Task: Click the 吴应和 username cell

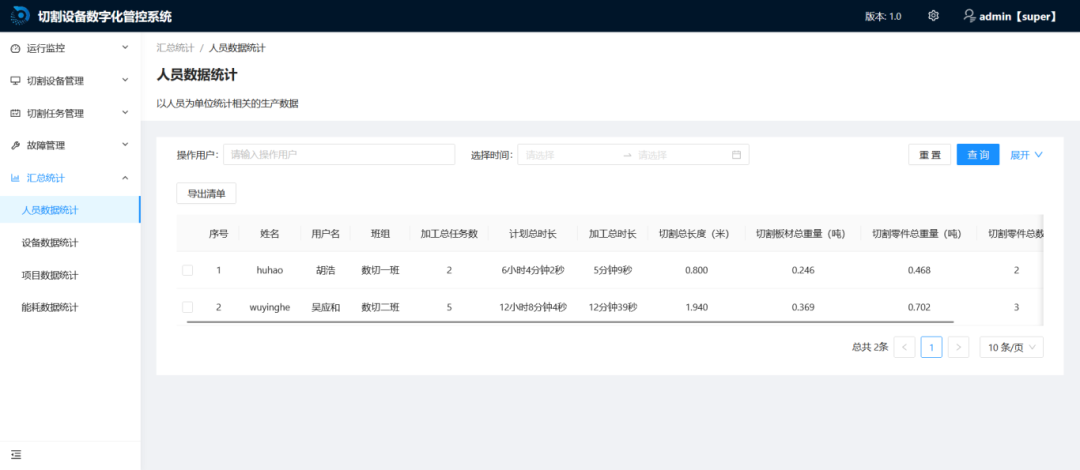Action: pyautogui.click(x=326, y=307)
